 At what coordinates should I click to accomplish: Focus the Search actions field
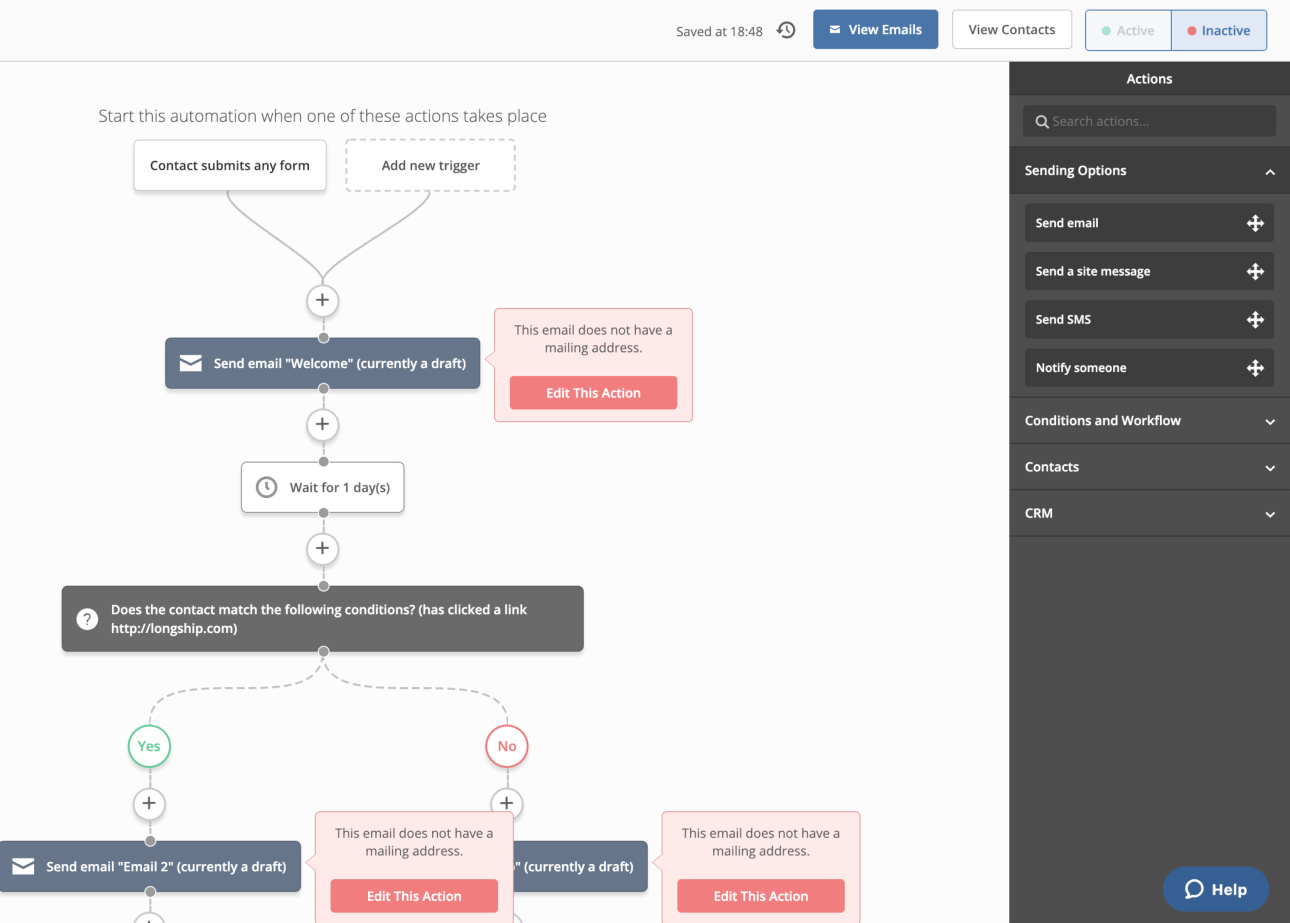[x=1149, y=121]
